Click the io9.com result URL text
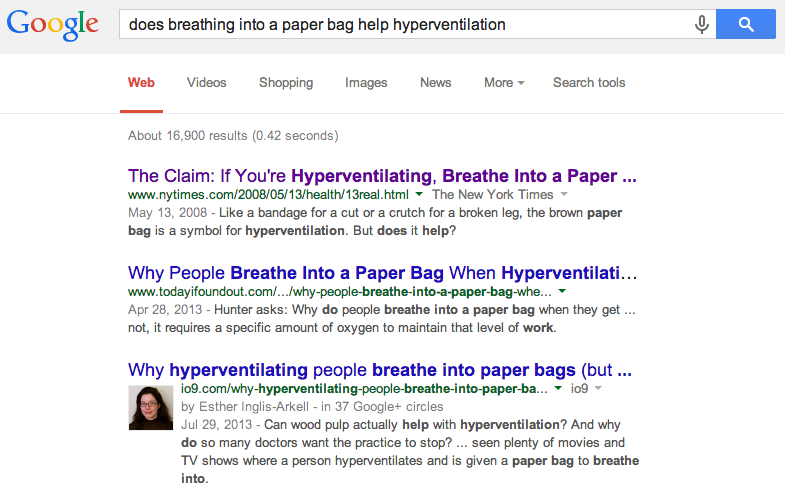Viewport: 785px width, 490px height. [x=364, y=389]
